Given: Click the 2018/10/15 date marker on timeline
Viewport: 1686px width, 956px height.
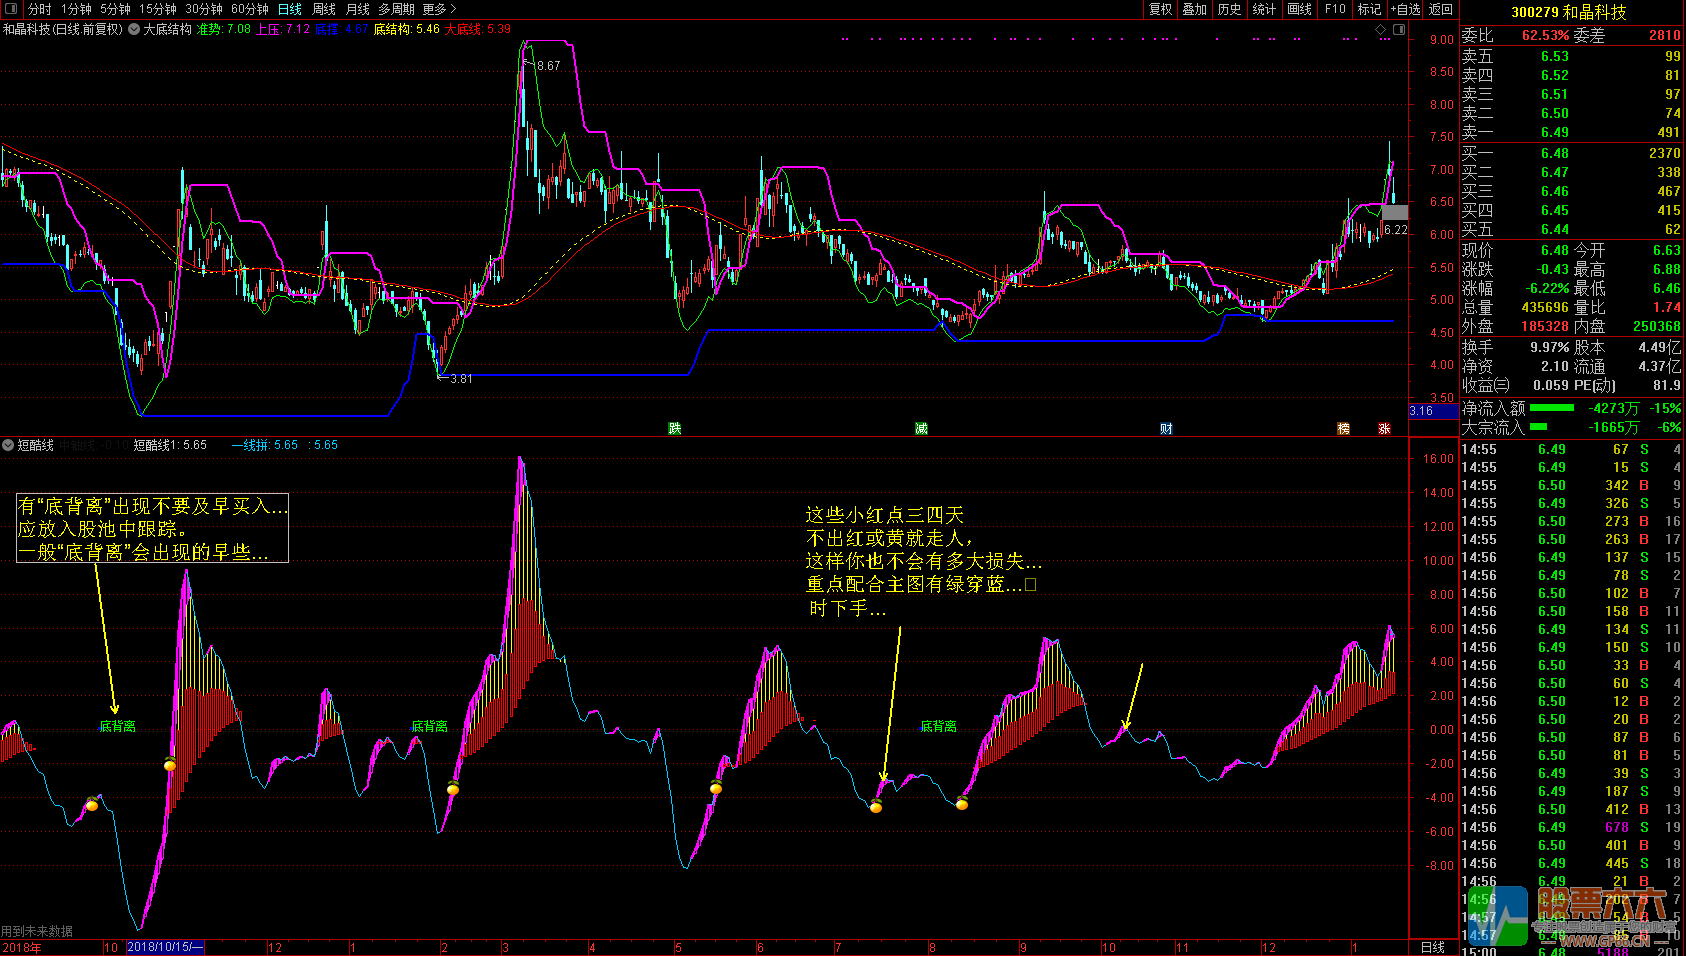Looking at the screenshot, I should click(x=165, y=947).
